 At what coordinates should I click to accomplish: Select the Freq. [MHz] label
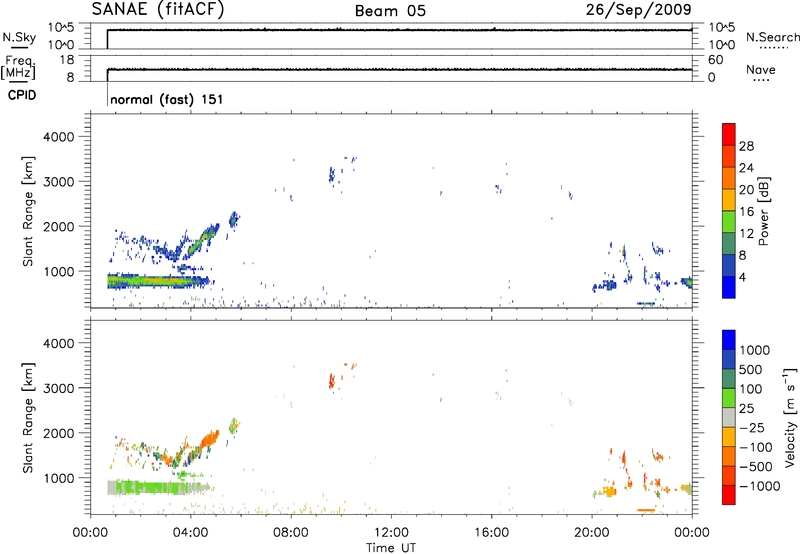(x=19, y=67)
